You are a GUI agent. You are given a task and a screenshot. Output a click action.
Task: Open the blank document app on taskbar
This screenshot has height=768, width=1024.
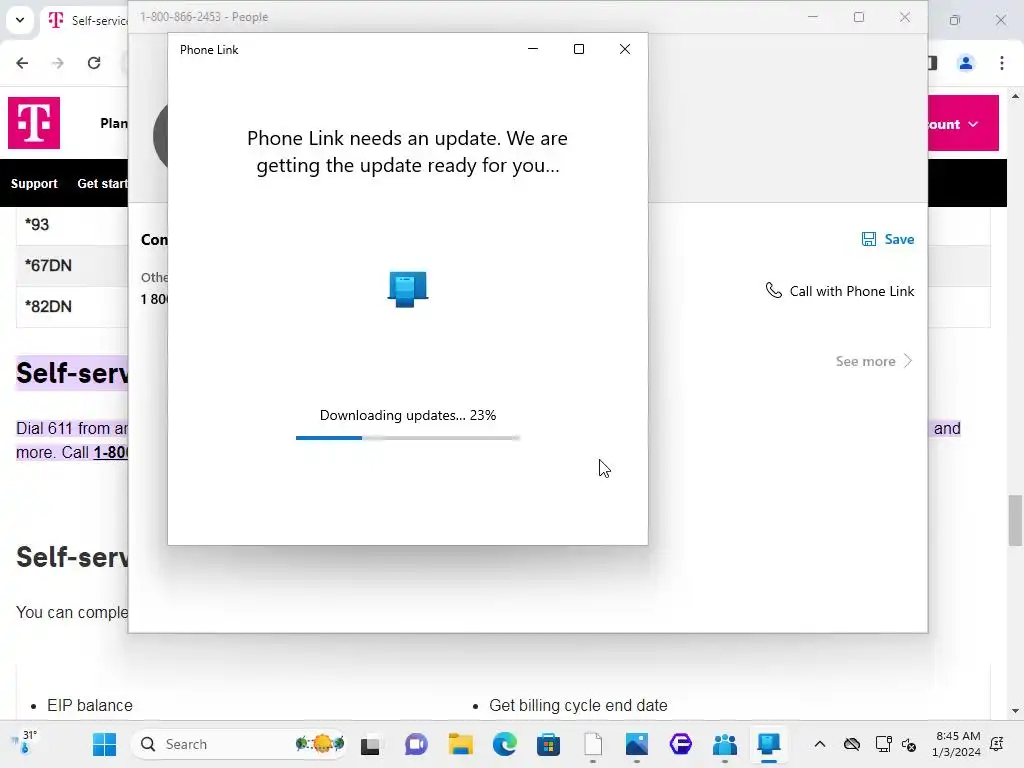(x=593, y=744)
